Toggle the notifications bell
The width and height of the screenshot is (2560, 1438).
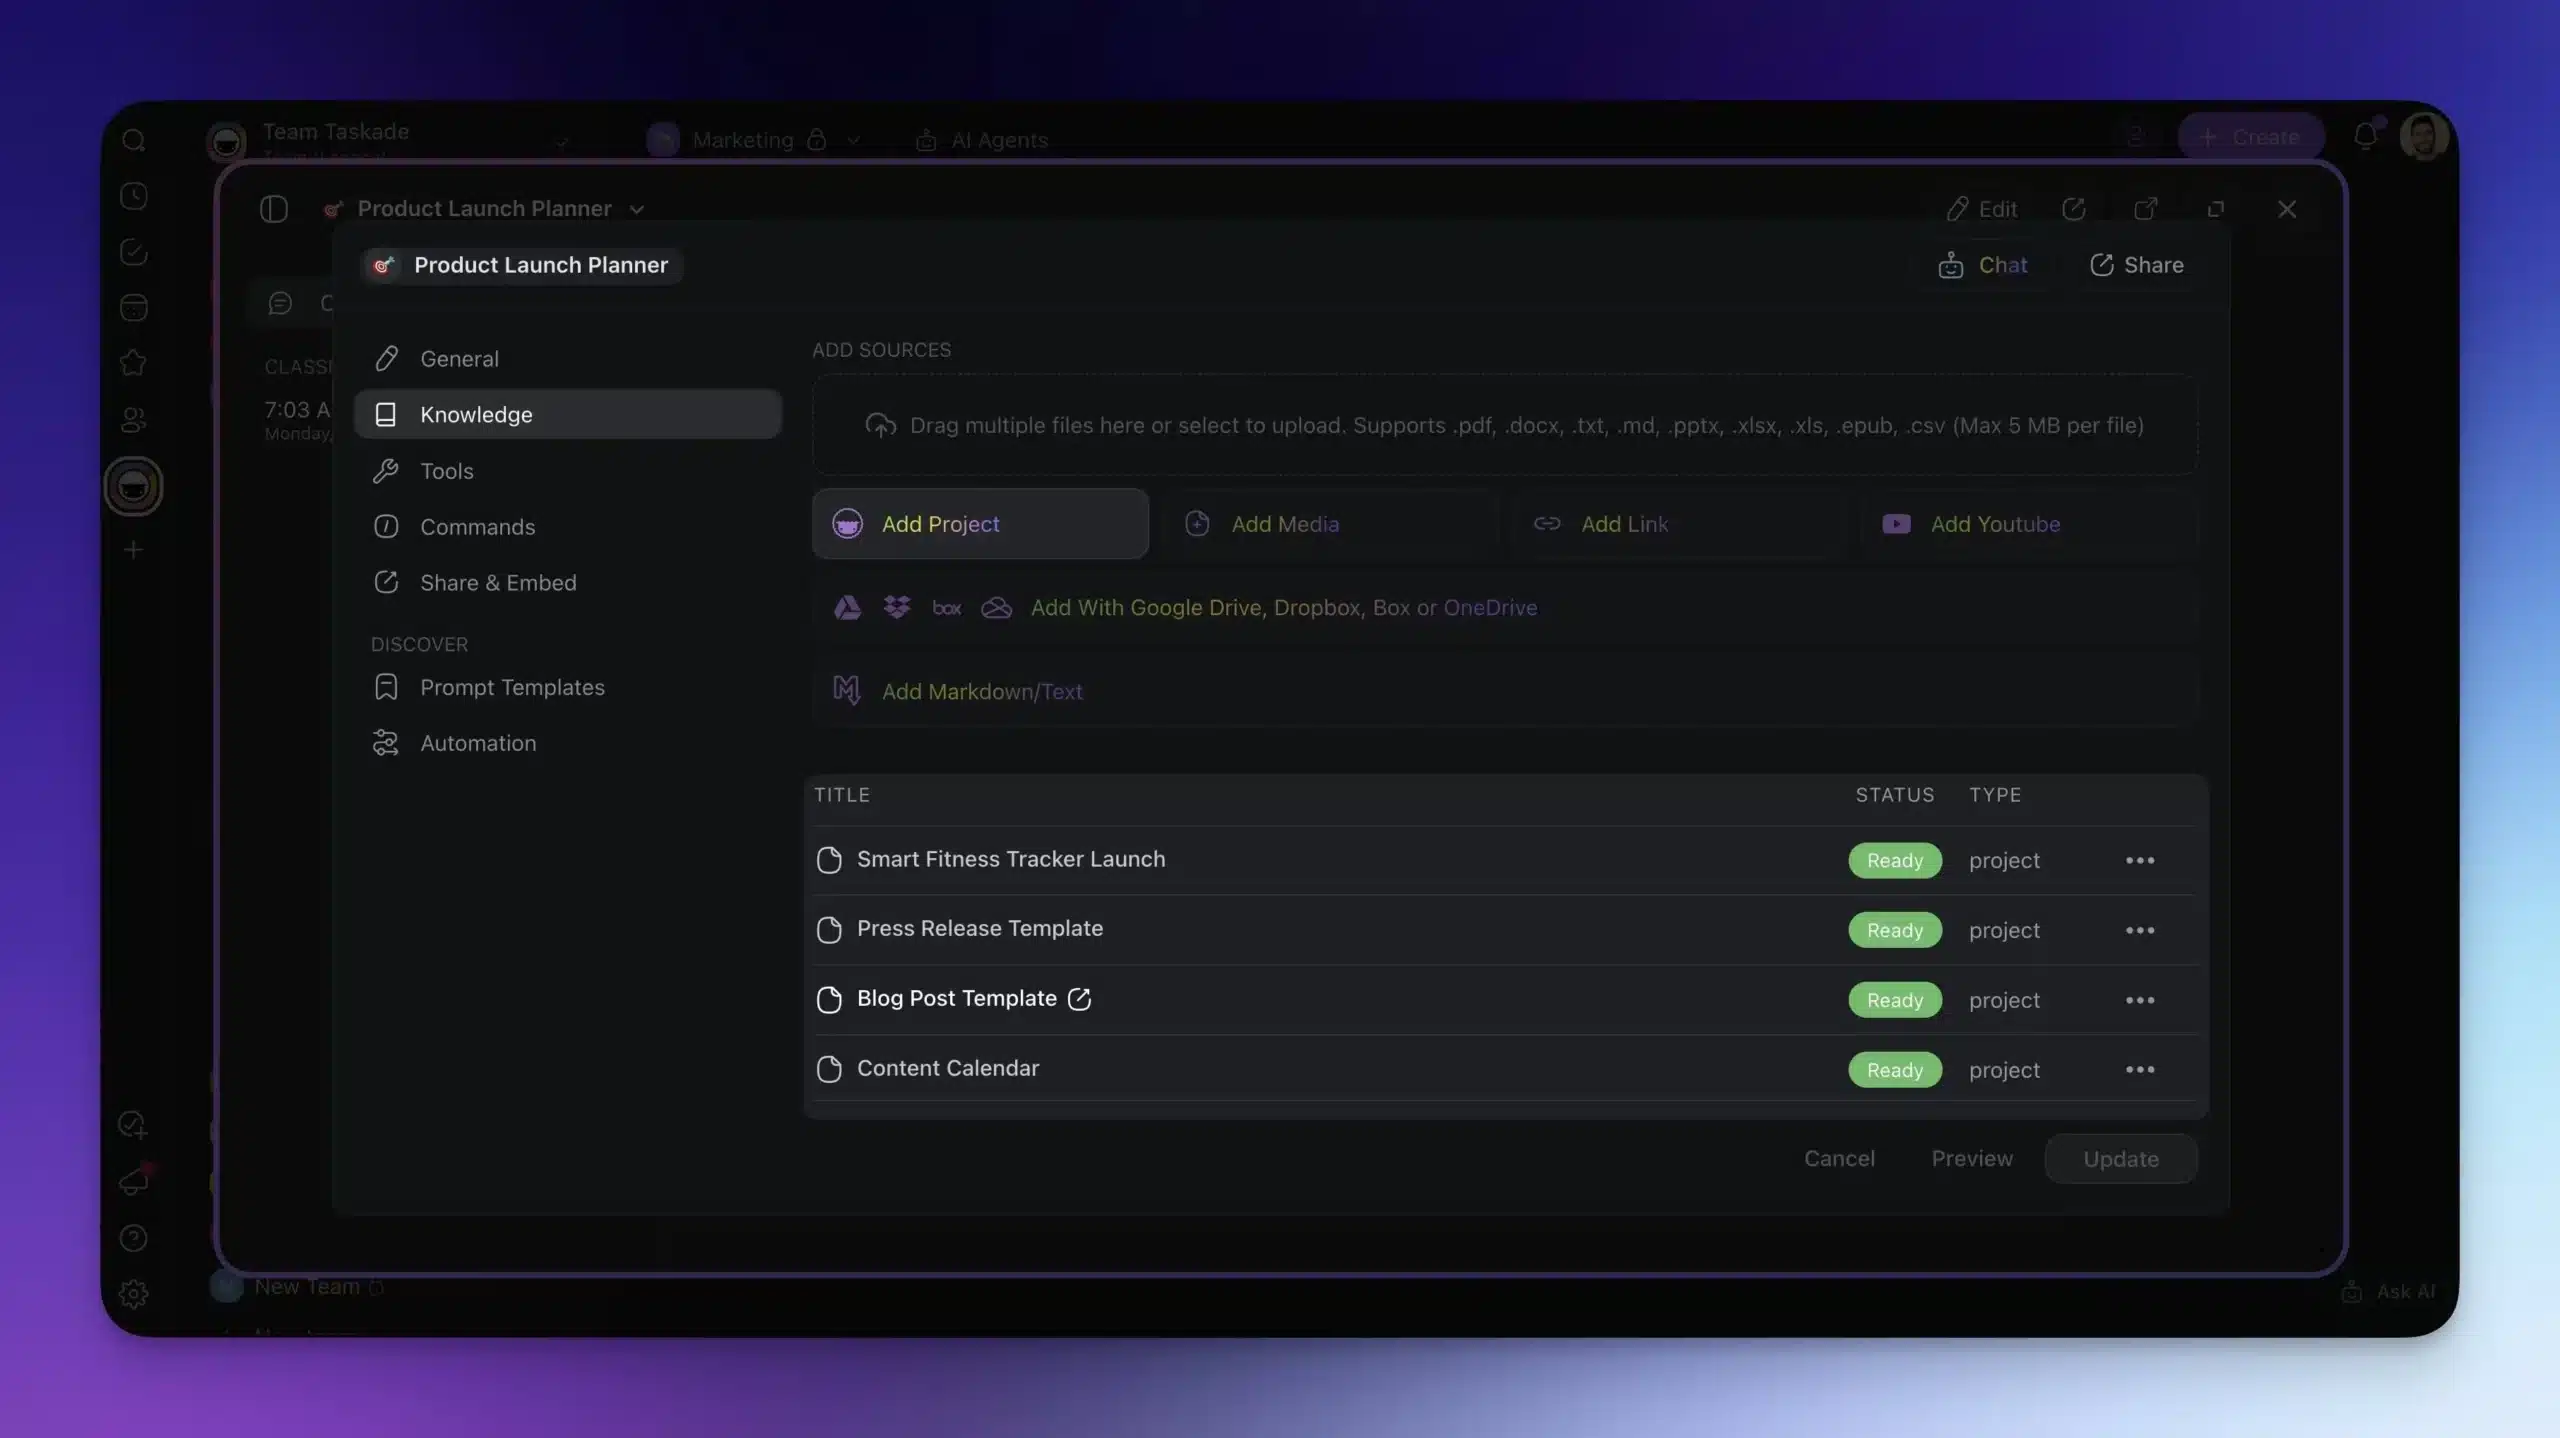coord(2366,136)
